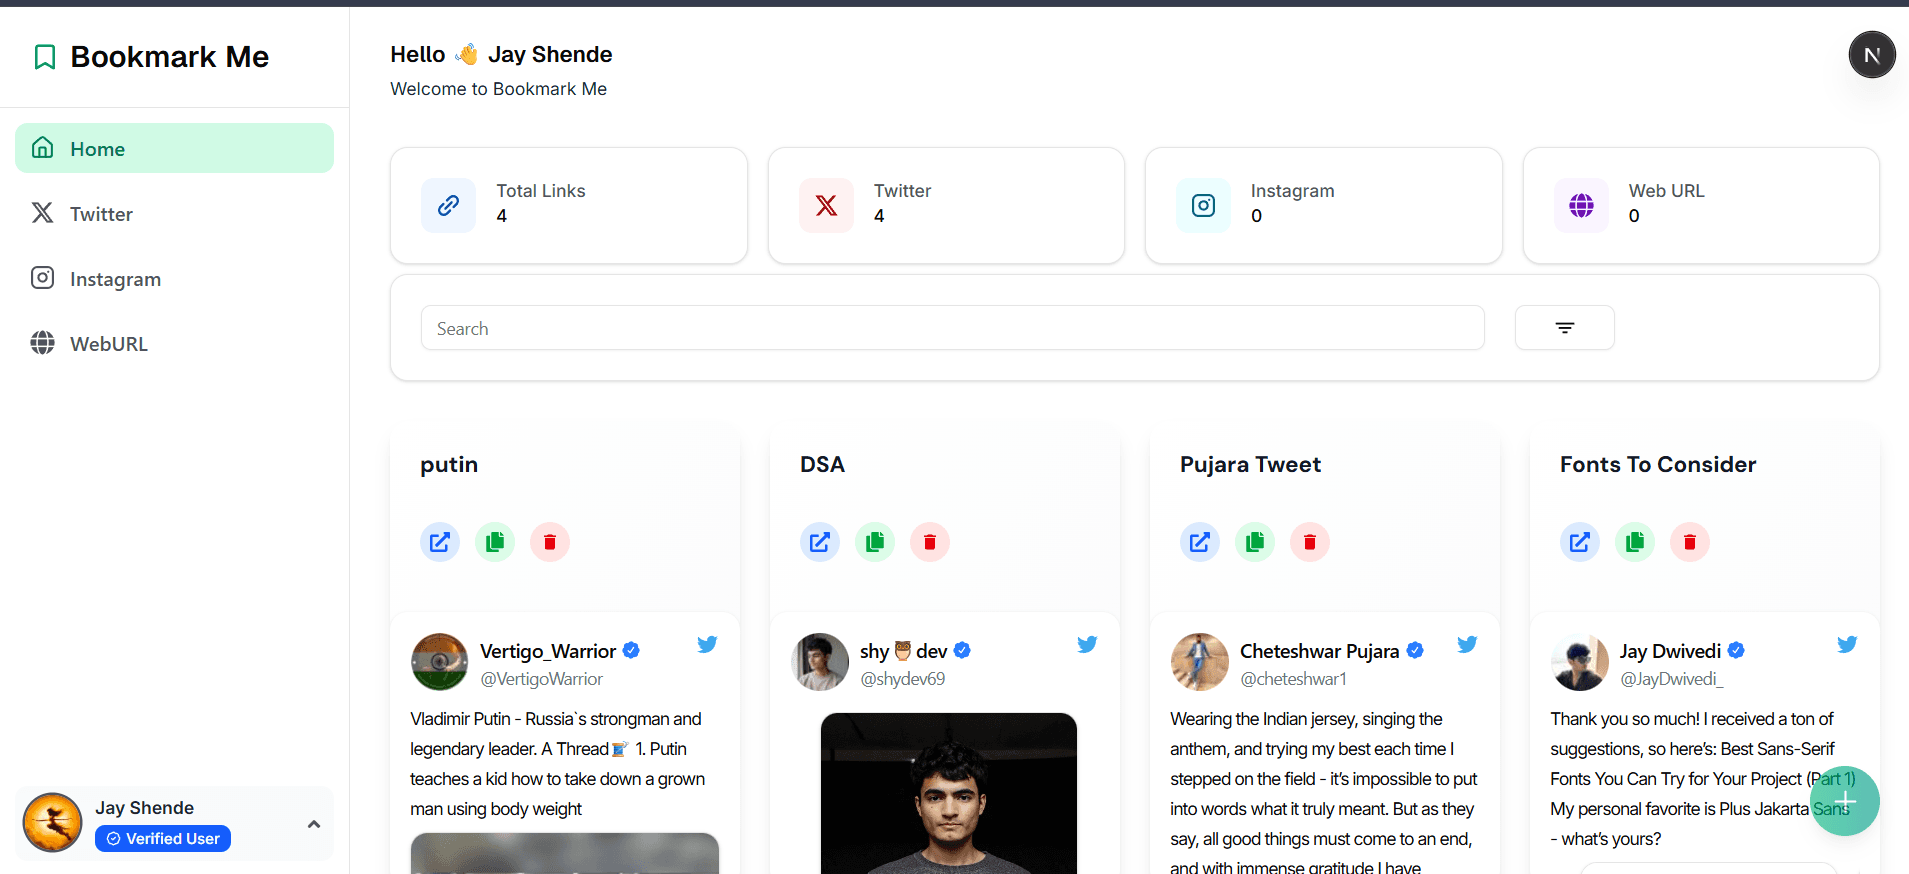Copy the DSA bookmark link
The image size is (1909, 874).
[x=875, y=542]
